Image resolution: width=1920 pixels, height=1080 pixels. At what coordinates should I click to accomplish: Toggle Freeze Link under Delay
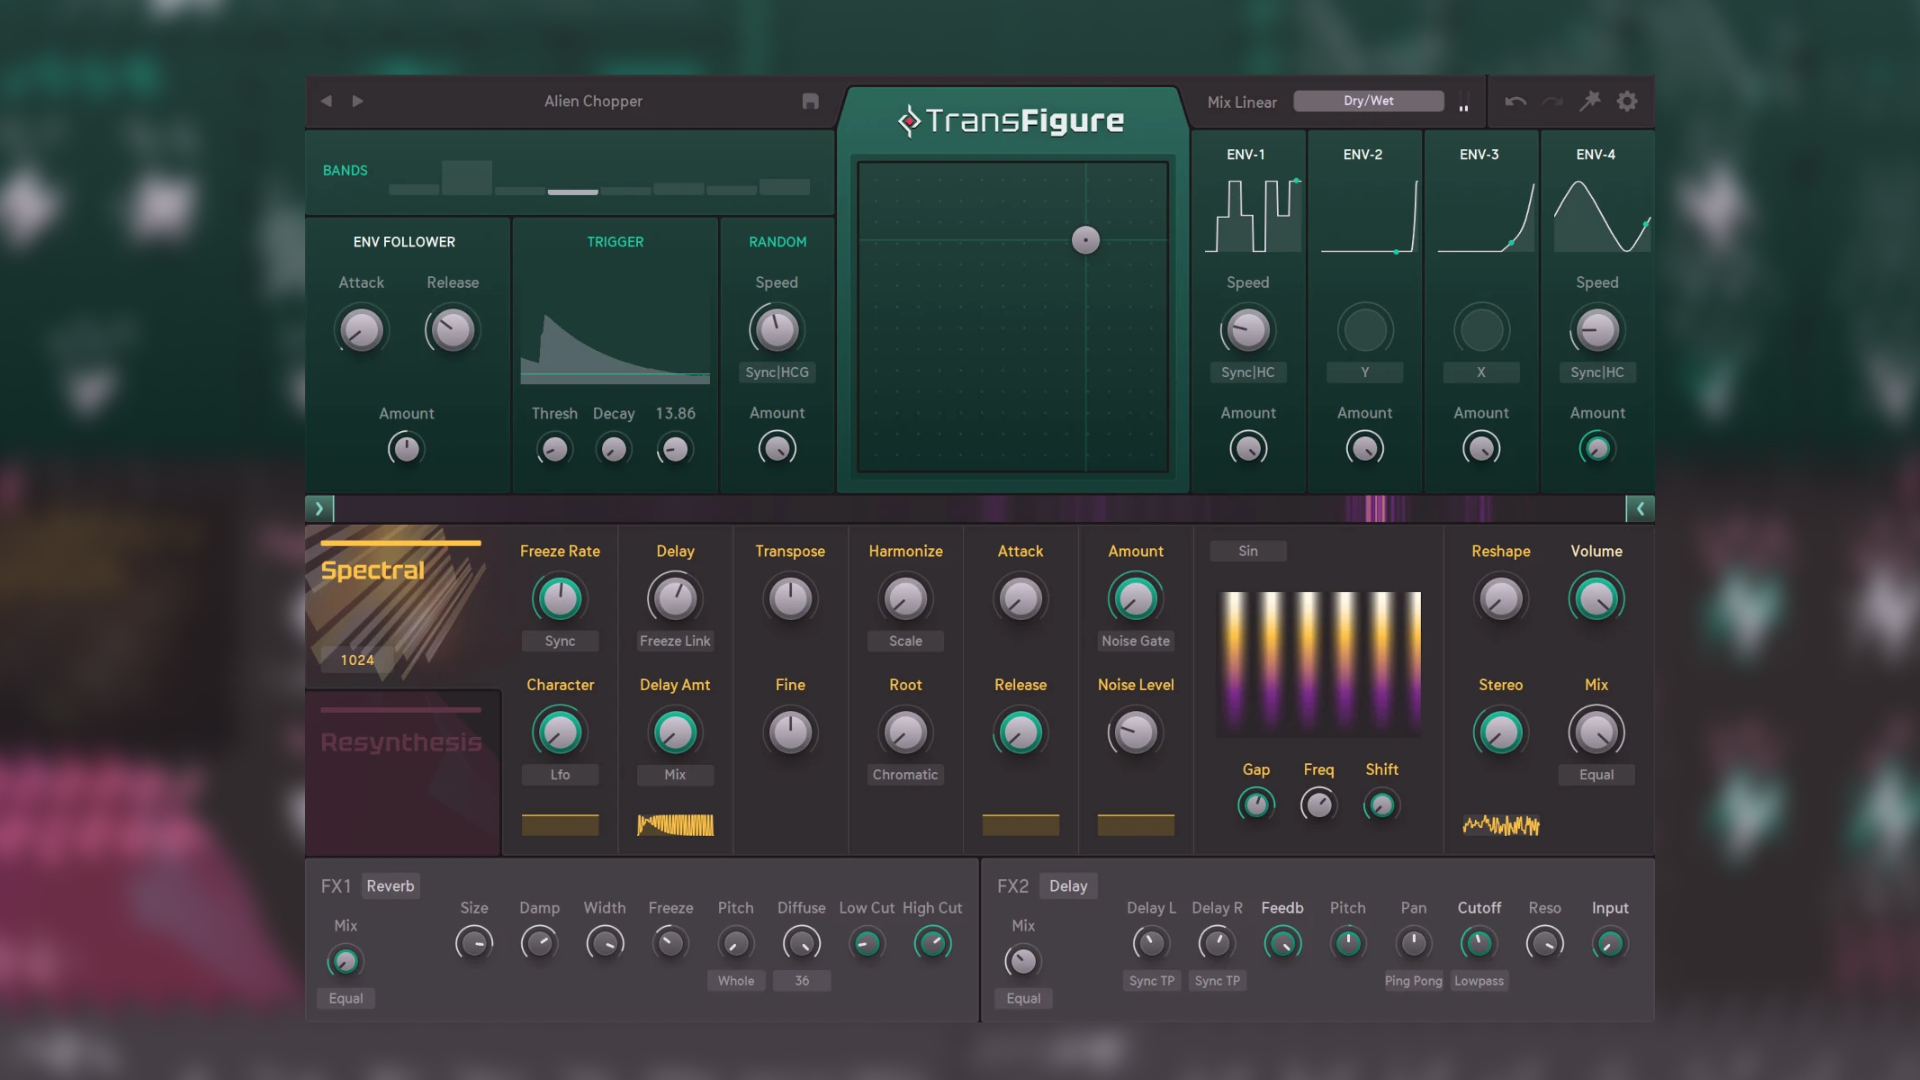[675, 641]
